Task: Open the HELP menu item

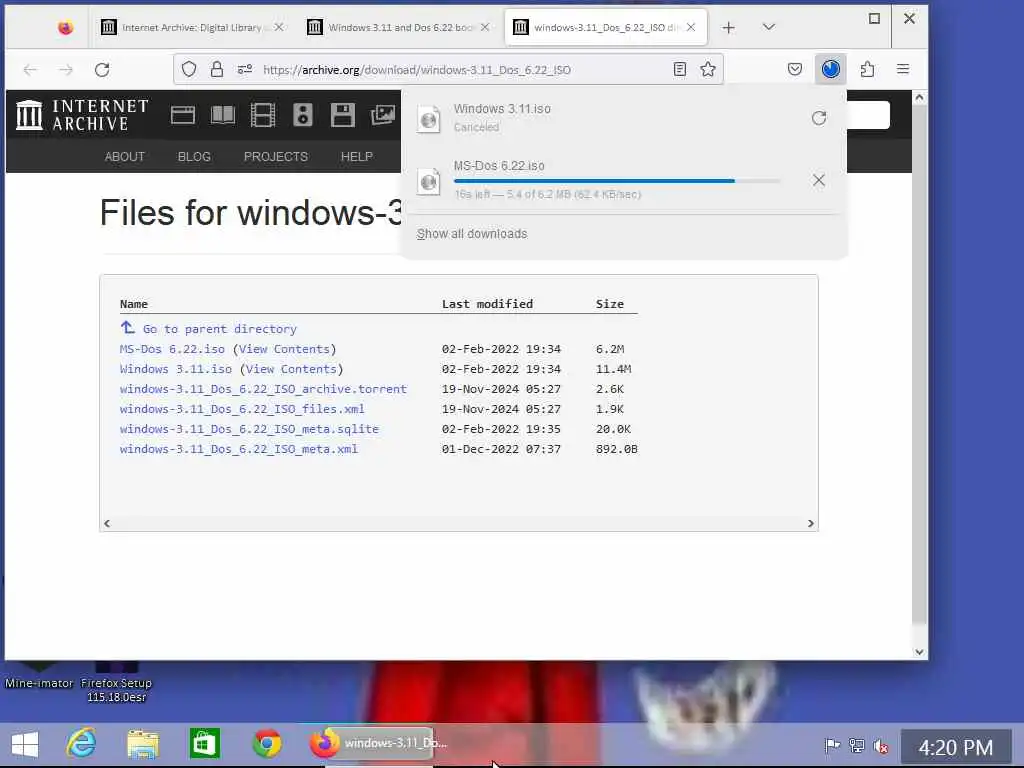Action: point(357,157)
